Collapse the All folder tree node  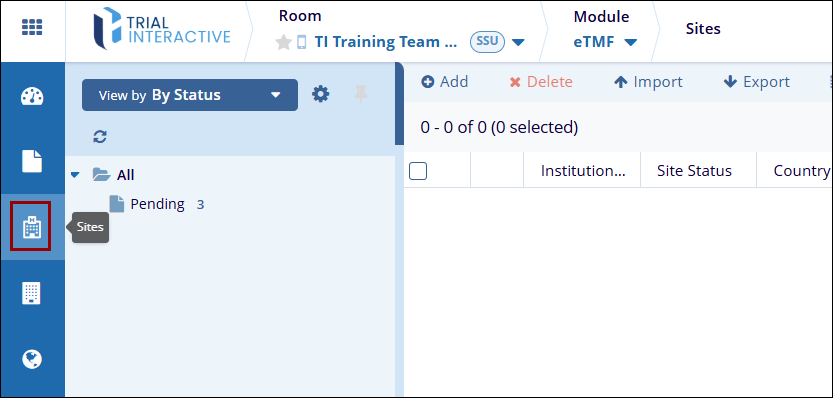point(75,174)
